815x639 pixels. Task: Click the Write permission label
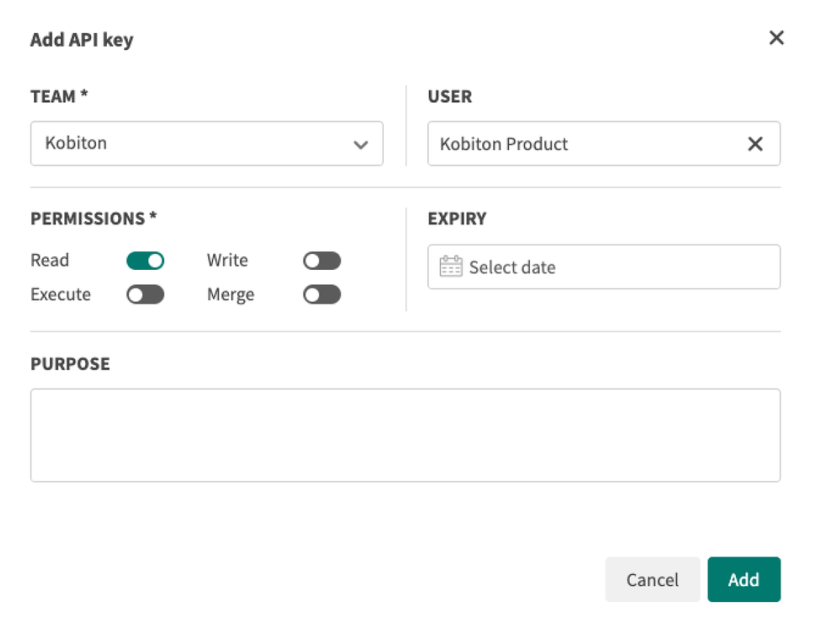coord(227,260)
